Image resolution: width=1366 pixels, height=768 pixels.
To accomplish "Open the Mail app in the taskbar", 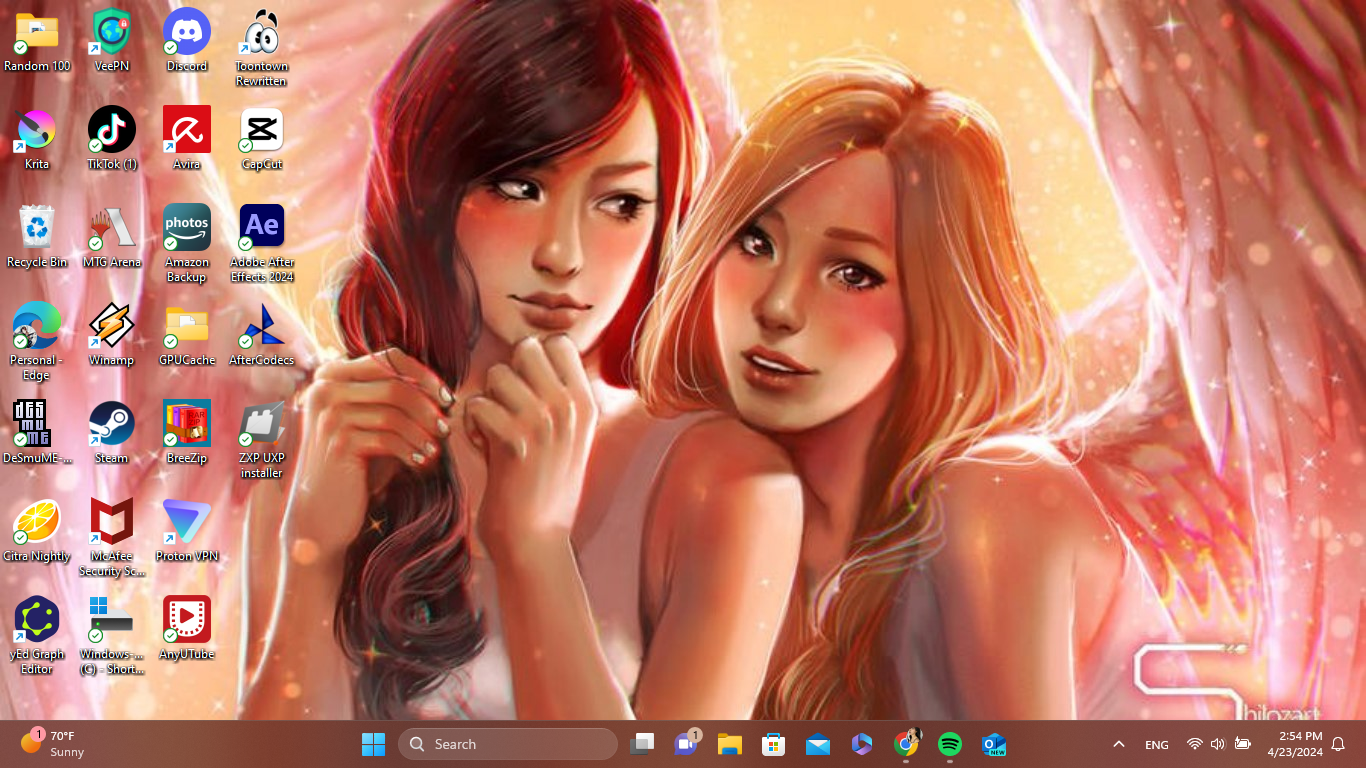I will [x=818, y=744].
